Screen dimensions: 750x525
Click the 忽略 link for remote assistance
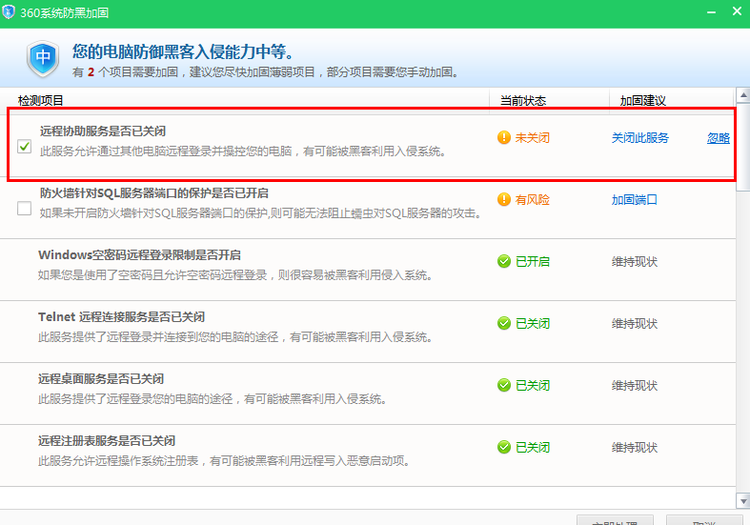tap(718, 138)
